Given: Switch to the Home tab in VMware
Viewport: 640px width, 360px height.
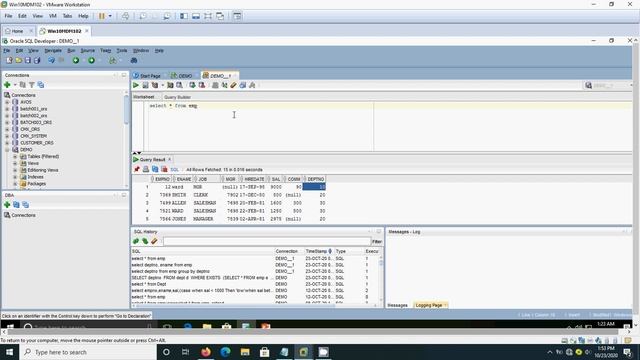Looking at the screenshot, I should click(x=17, y=31).
